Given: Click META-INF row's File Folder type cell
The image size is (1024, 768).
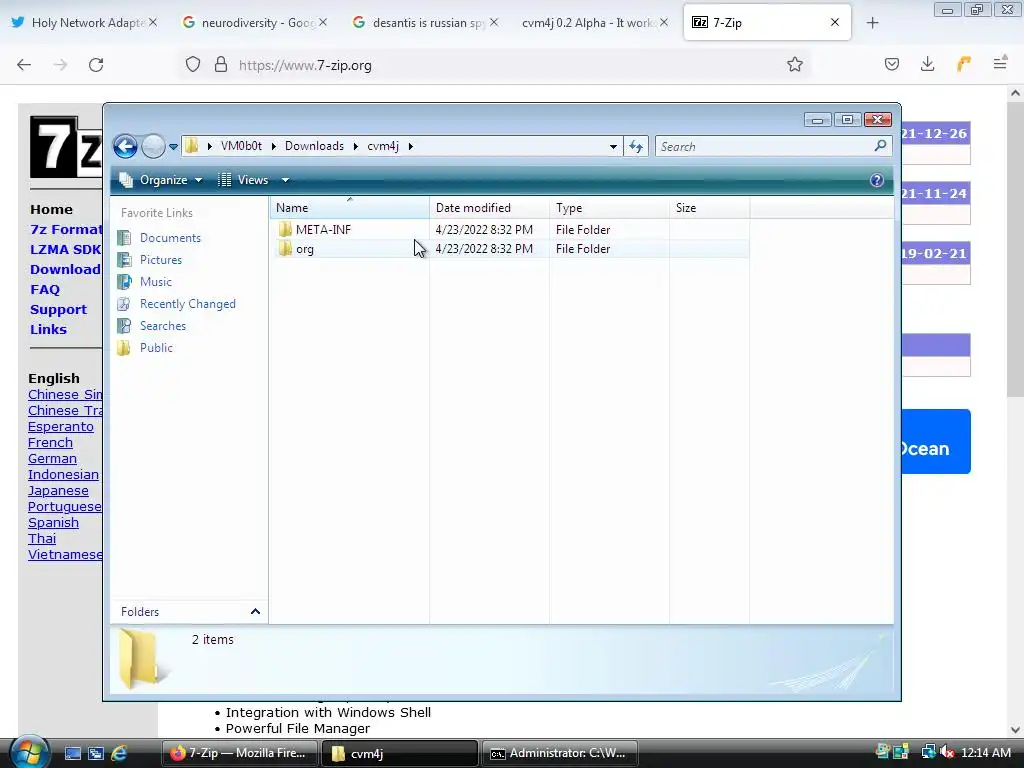Looking at the screenshot, I should point(583,230).
